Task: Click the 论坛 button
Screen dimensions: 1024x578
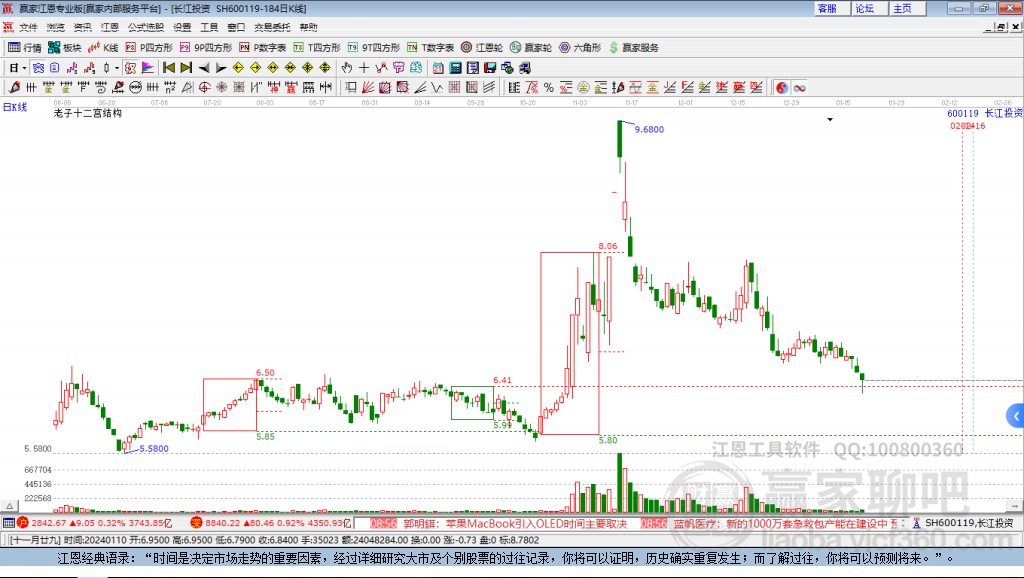Action: pyautogui.click(x=869, y=8)
